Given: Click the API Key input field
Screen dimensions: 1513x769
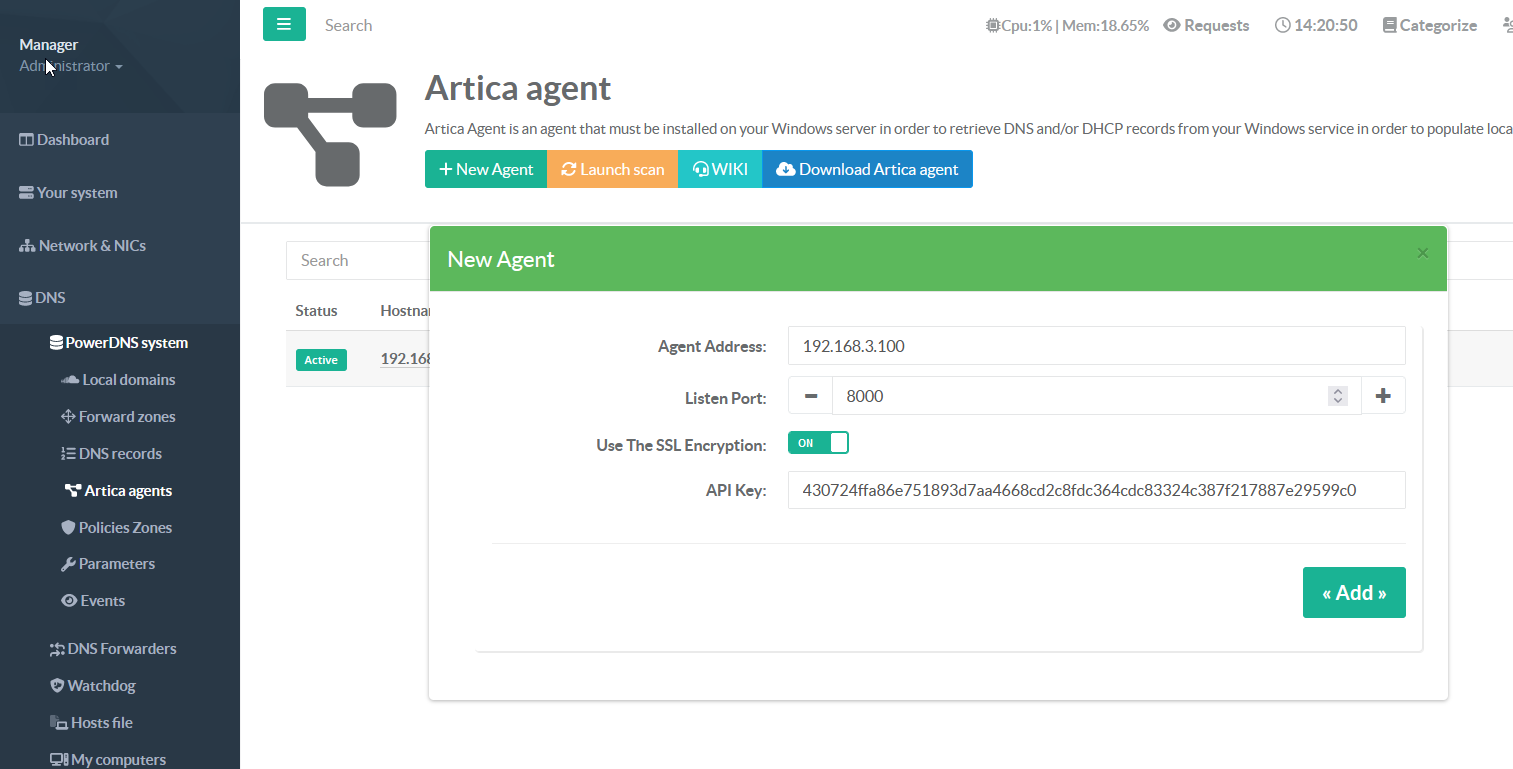Looking at the screenshot, I should click(1096, 490).
